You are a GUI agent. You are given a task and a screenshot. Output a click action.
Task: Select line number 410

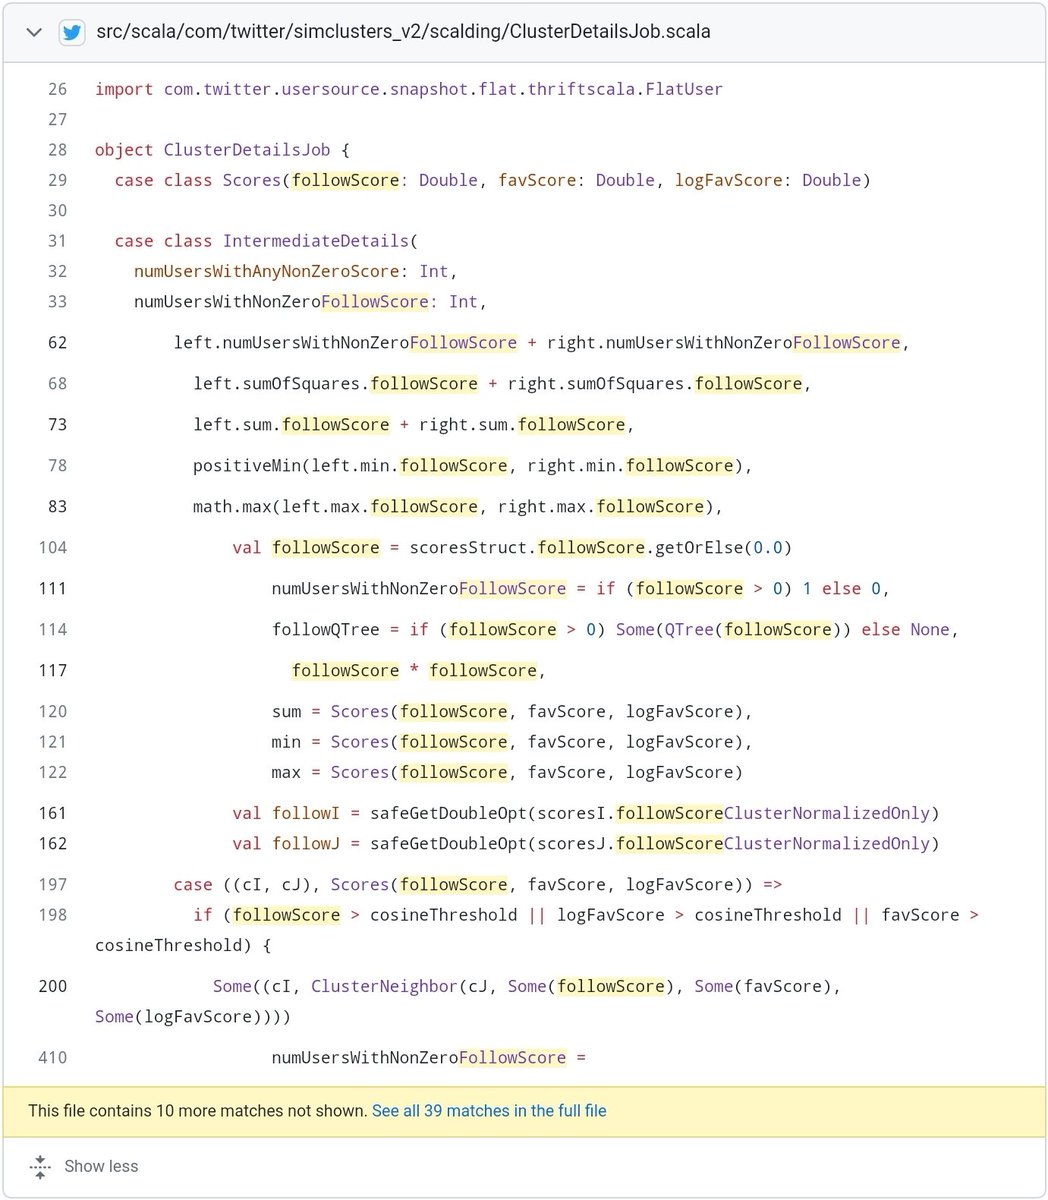click(53, 1057)
